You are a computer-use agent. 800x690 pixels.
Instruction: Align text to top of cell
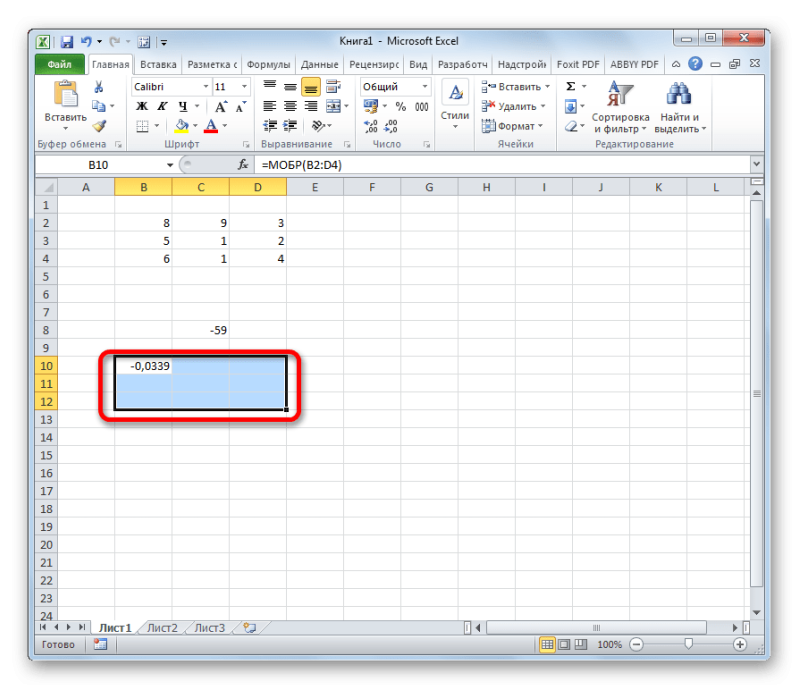pos(269,87)
